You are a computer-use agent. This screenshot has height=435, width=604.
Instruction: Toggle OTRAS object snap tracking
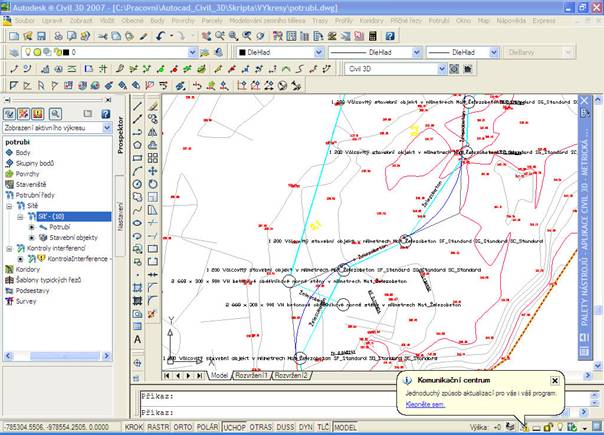pos(261,427)
